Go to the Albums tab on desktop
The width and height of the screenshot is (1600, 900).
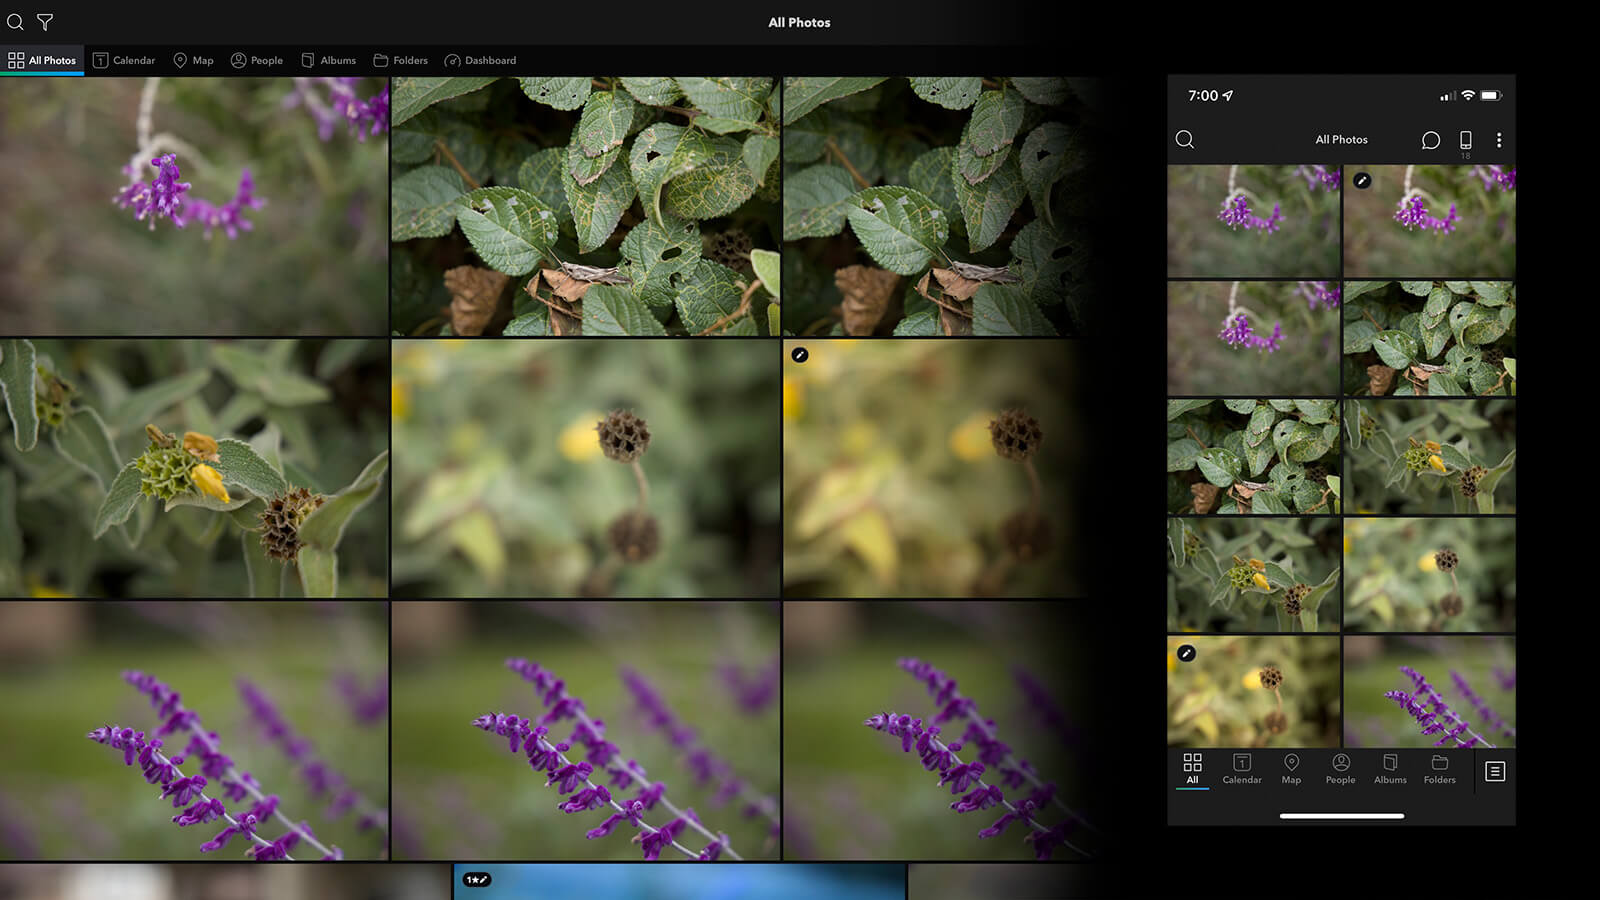coord(329,61)
